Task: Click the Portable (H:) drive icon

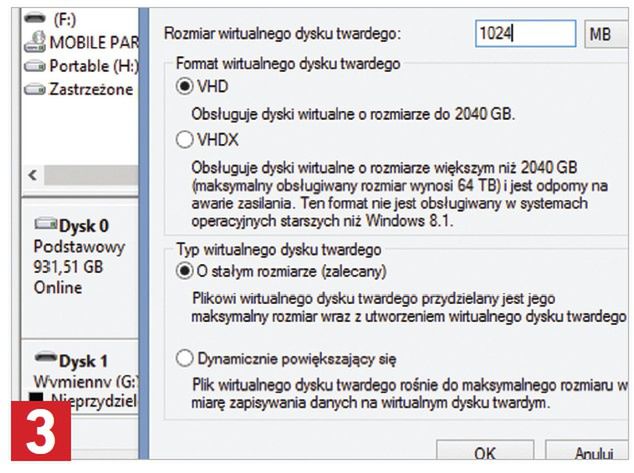Action: 34,66
